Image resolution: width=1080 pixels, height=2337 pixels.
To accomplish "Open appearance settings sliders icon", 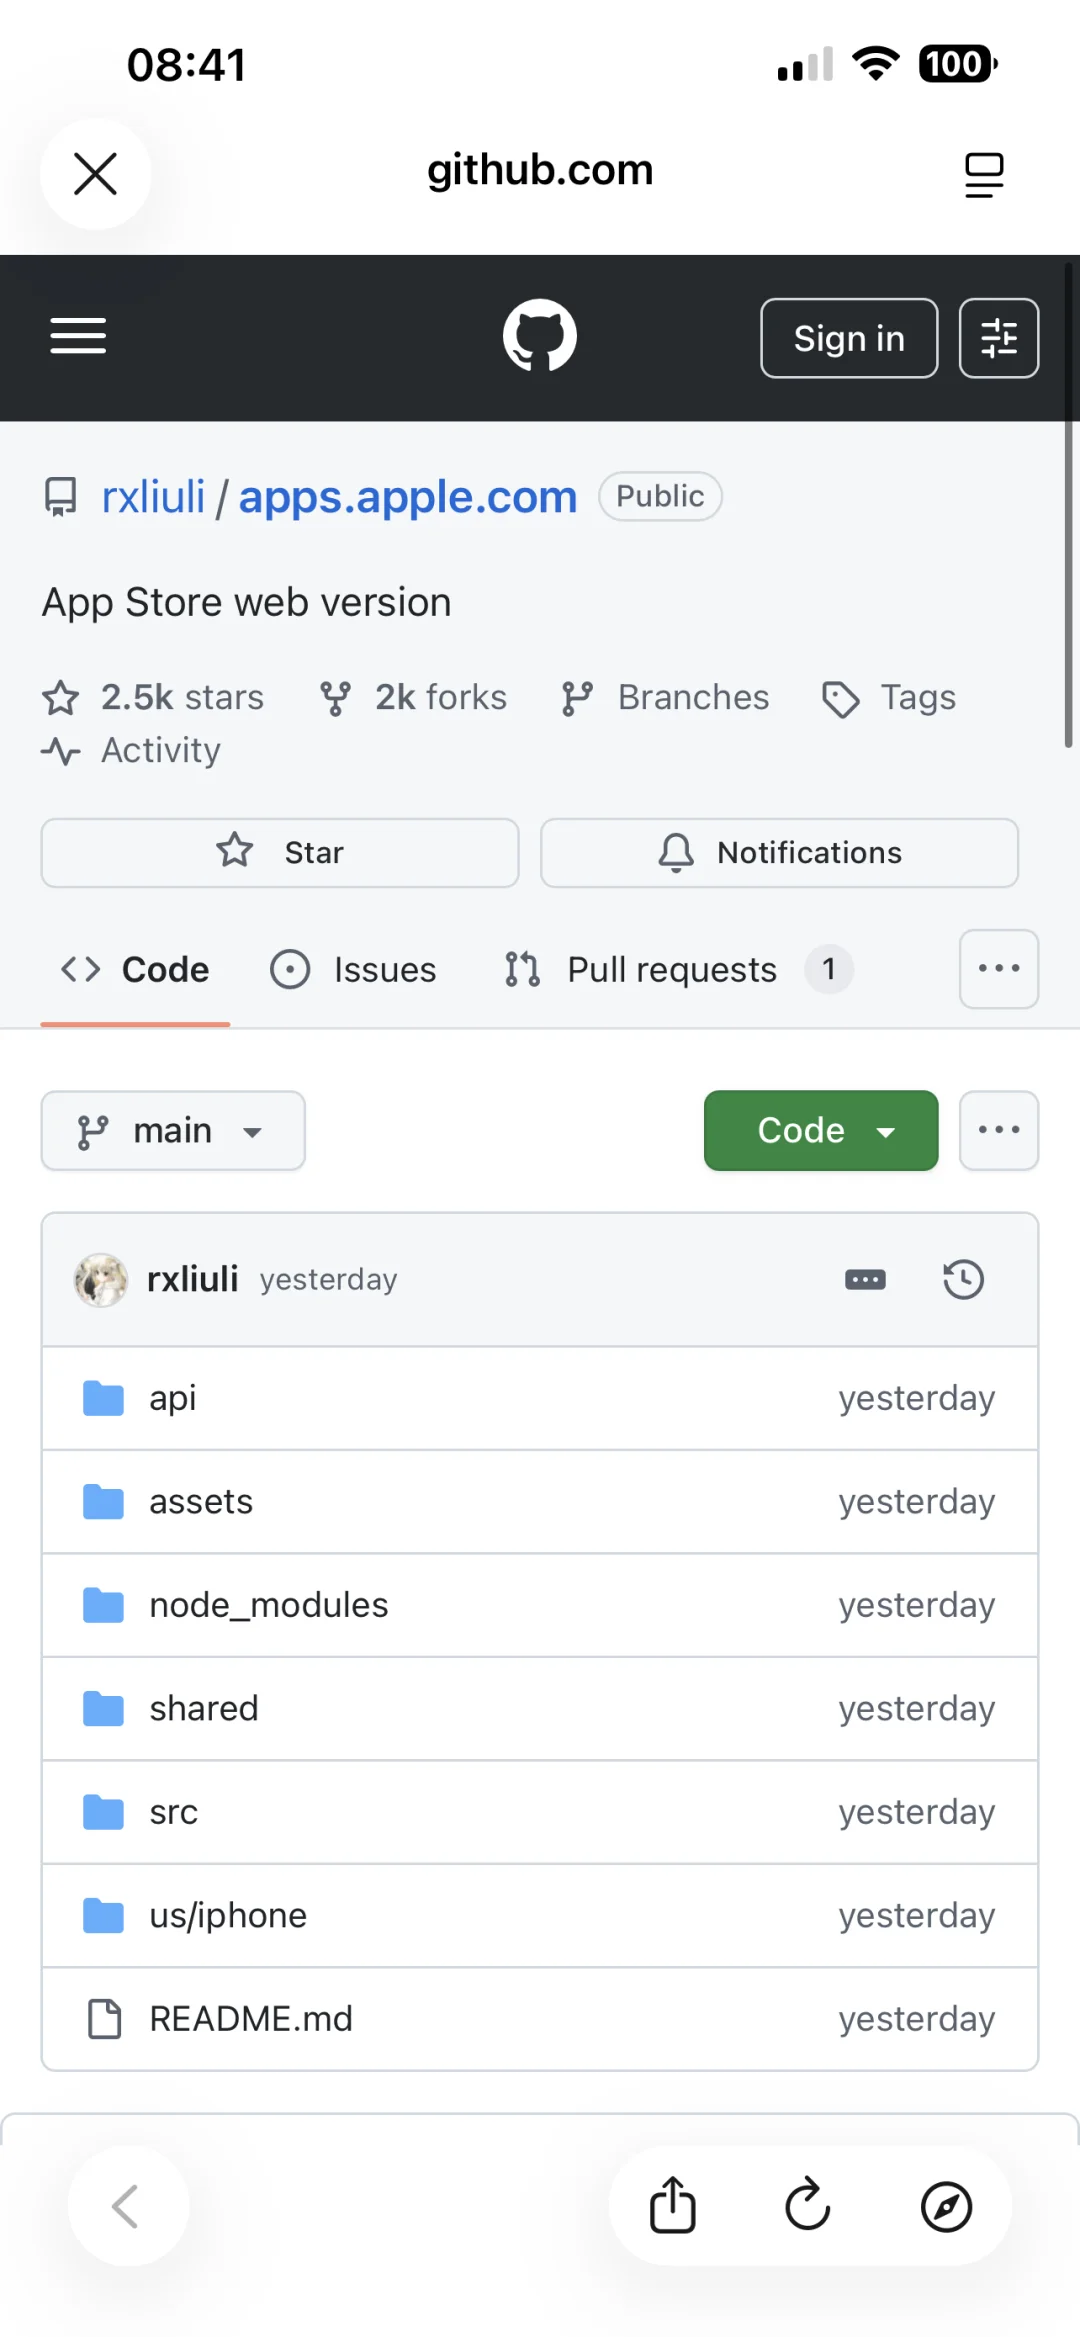I will click(998, 338).
